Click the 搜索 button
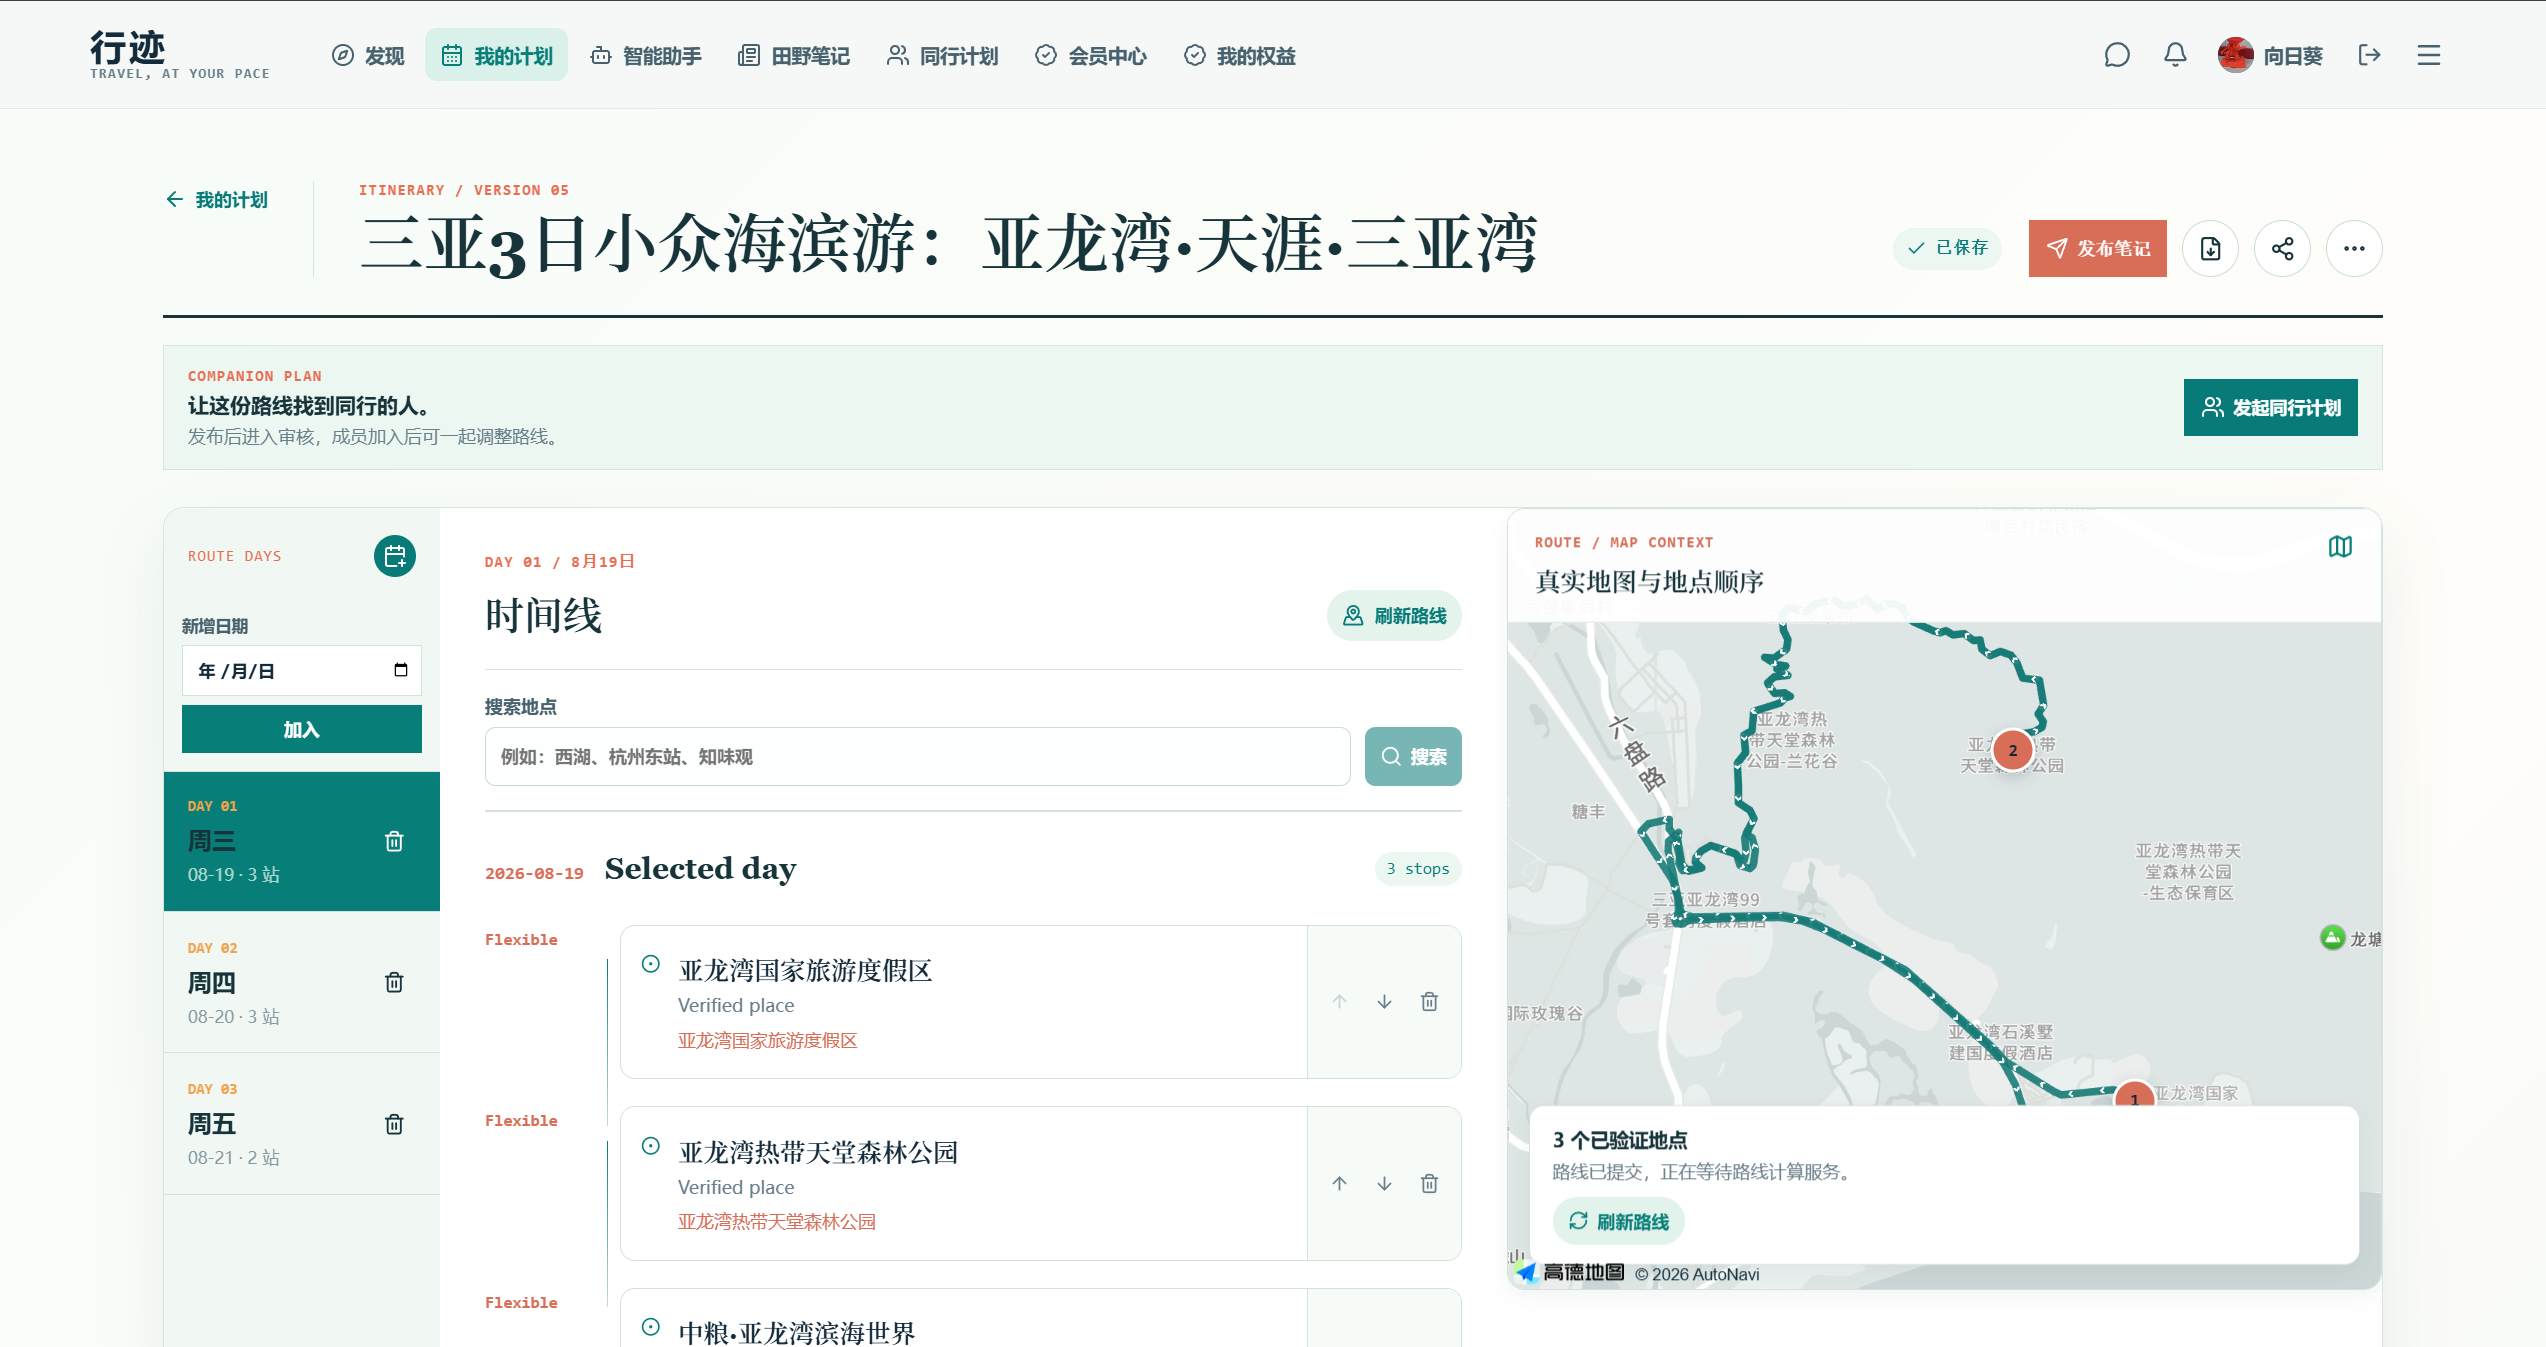Image resolution: width=2546 pixels, height=1347 pixels. [1413, 756]
